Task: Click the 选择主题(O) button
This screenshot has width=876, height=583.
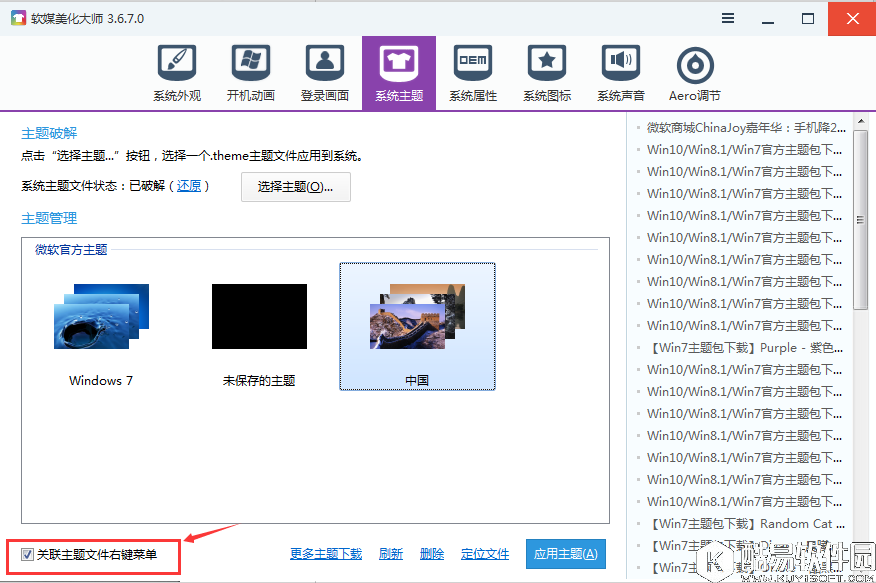Action: pos(295,186)
